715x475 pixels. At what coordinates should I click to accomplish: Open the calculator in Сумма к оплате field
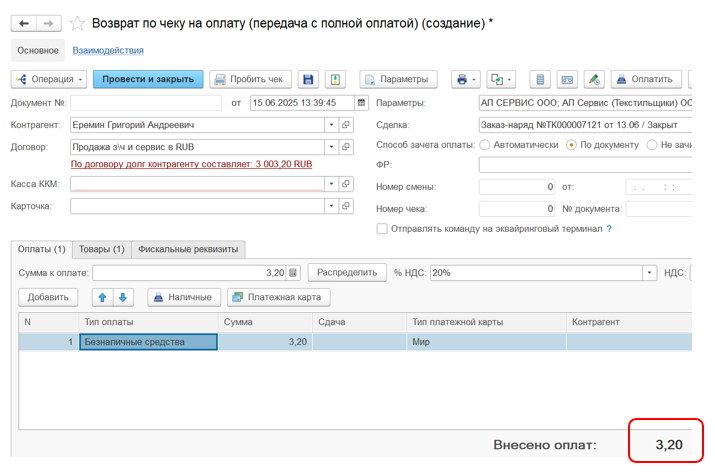(294, 272)
